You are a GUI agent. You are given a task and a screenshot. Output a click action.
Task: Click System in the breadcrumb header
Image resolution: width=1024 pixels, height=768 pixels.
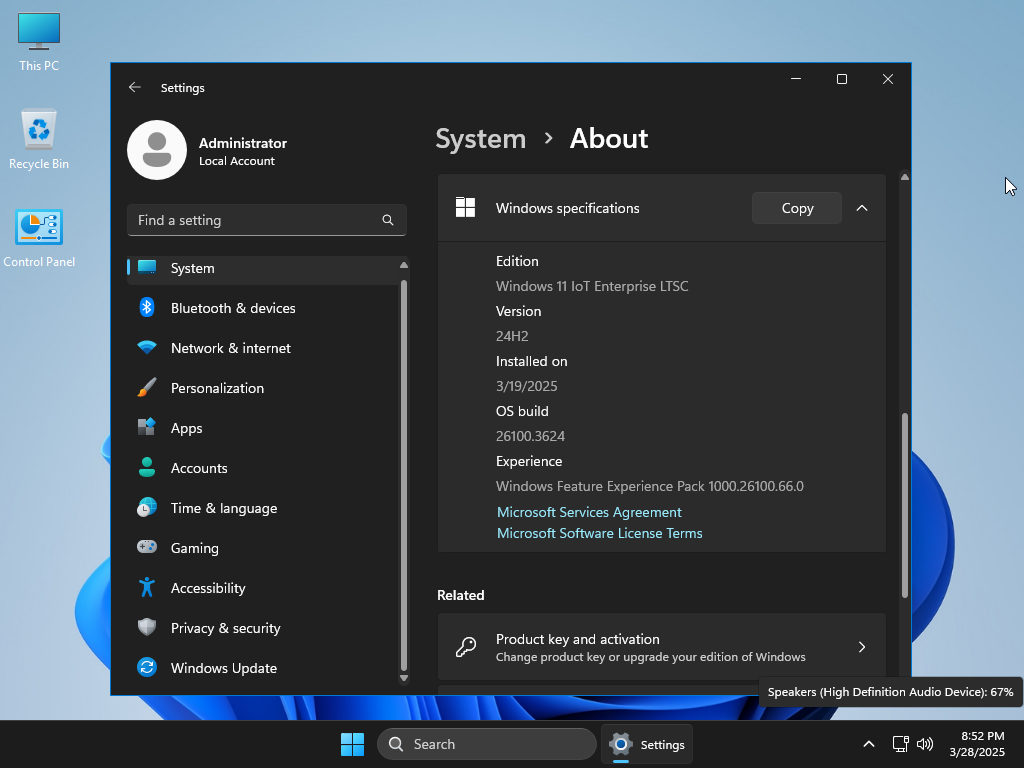pyautogui.click(x=481, y=138)
